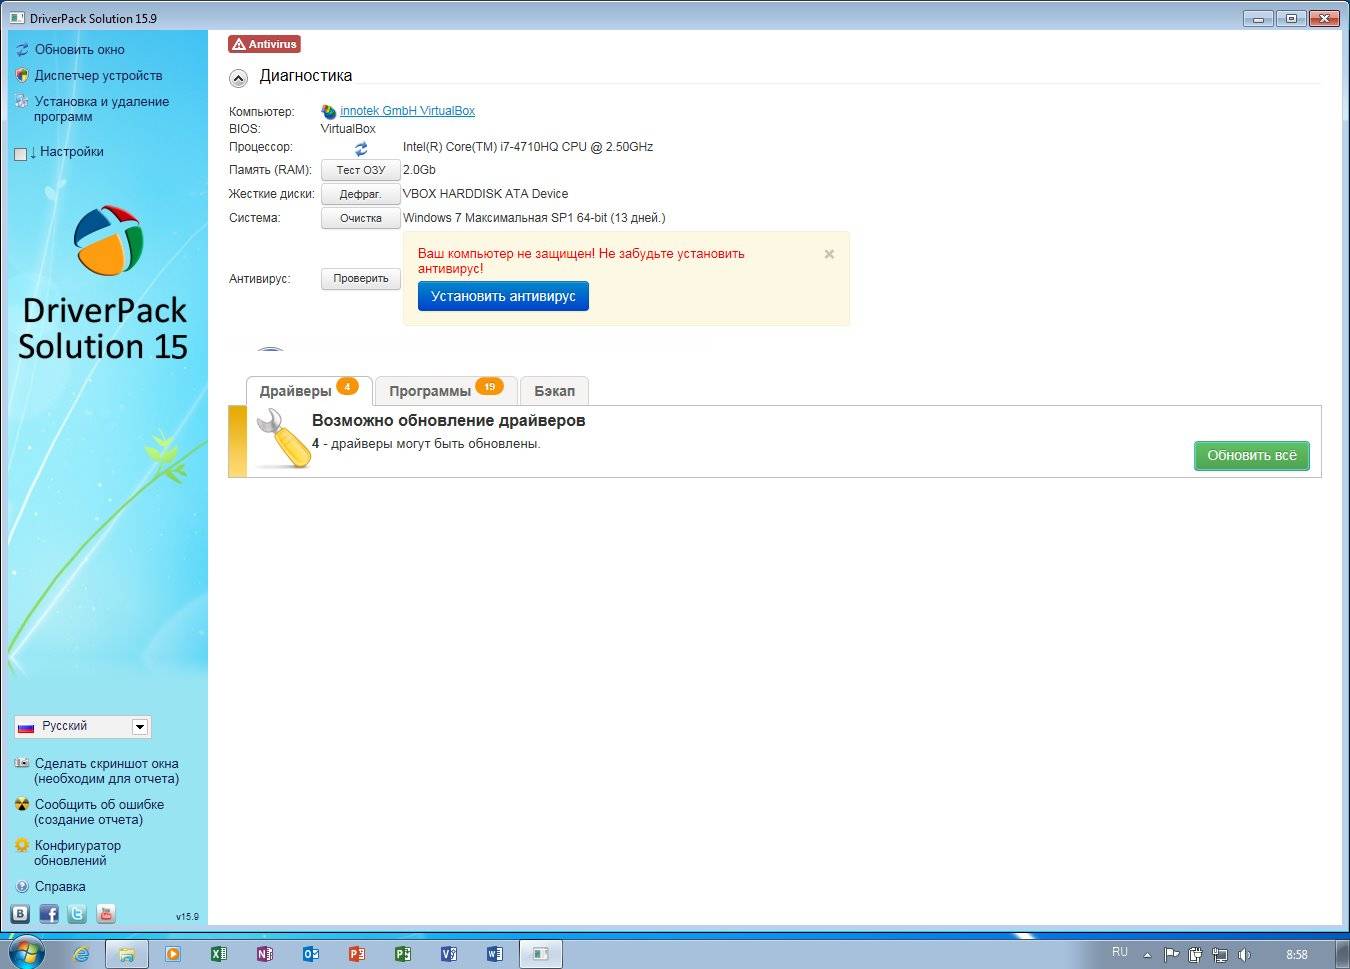Open the innotek GmbH VirtualBox link

pos(407,111)
